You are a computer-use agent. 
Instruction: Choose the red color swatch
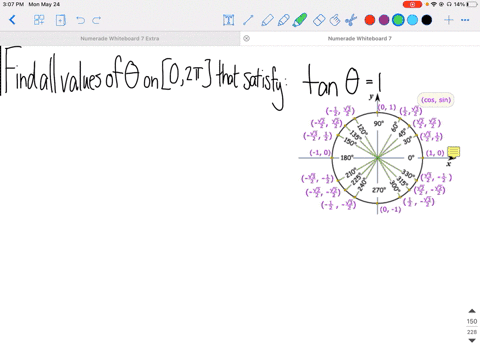[x=370, y=20]
